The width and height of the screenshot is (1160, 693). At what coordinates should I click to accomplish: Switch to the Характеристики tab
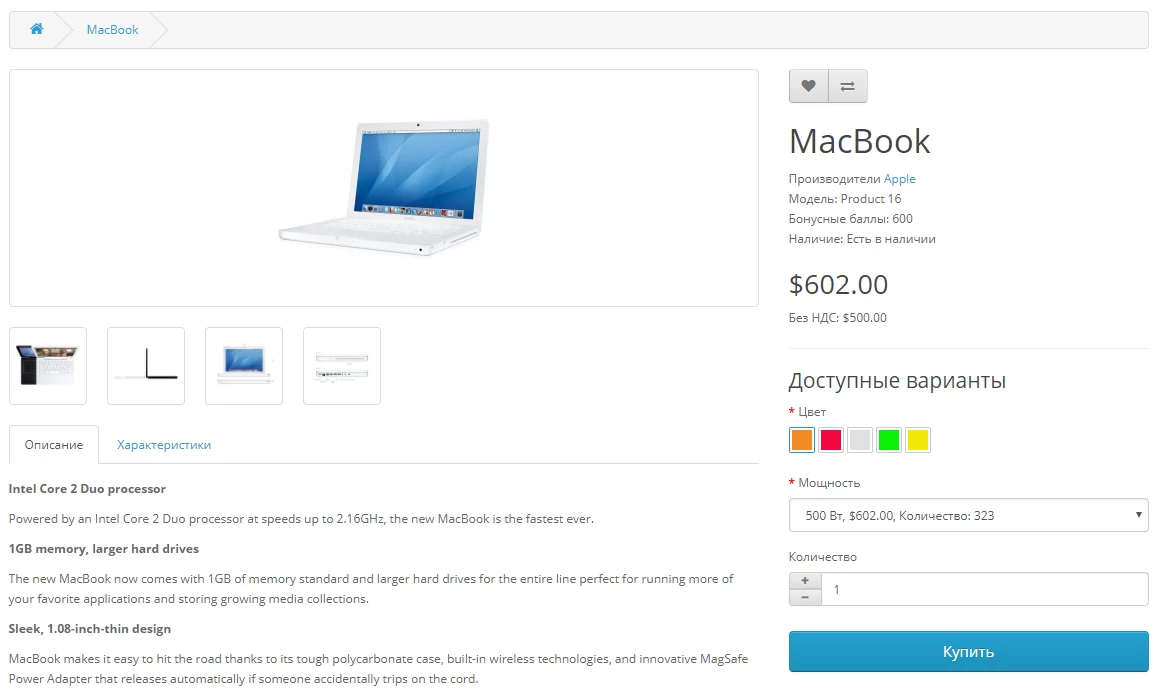coord(163,444)
